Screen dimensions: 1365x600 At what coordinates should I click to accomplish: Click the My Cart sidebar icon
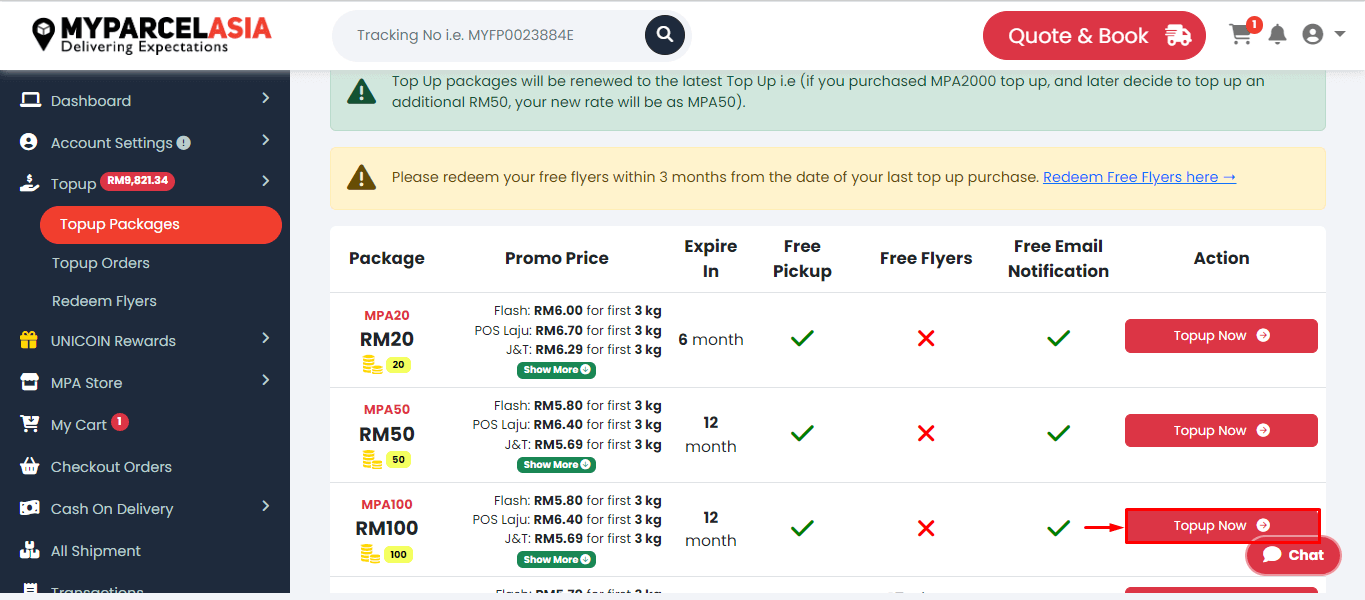click(x=30, y=424)
